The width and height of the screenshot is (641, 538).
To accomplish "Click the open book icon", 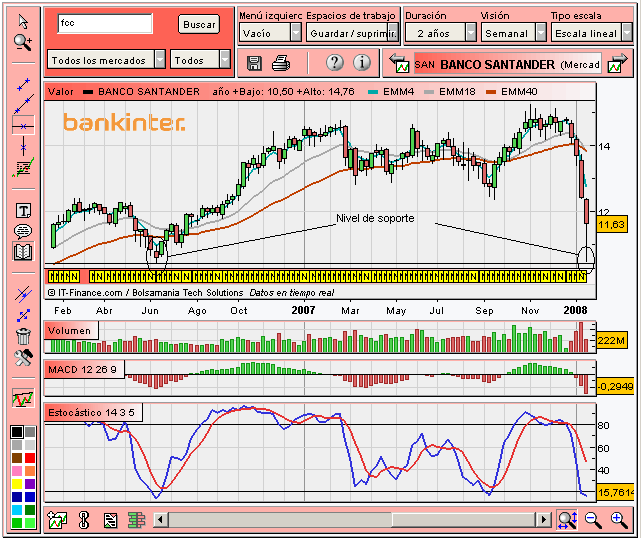I will tap(23, 252).
